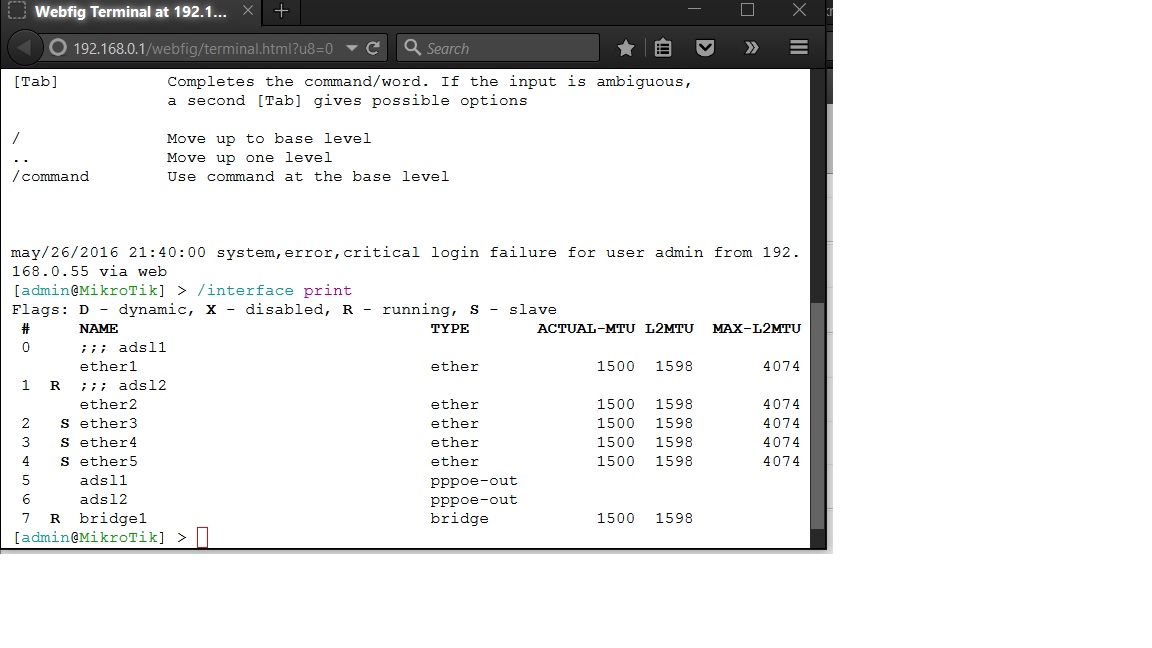Image resolution: width=1152 pixels, height=648 pixels.
Task: Click 'adsl2' pppoe-out interface name
Action: point(103,500)
